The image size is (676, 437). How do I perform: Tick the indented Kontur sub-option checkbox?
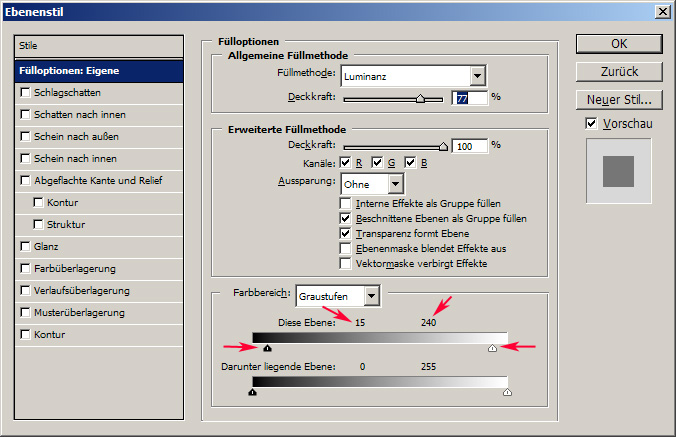pyautogui.click(x=38, y=202)
